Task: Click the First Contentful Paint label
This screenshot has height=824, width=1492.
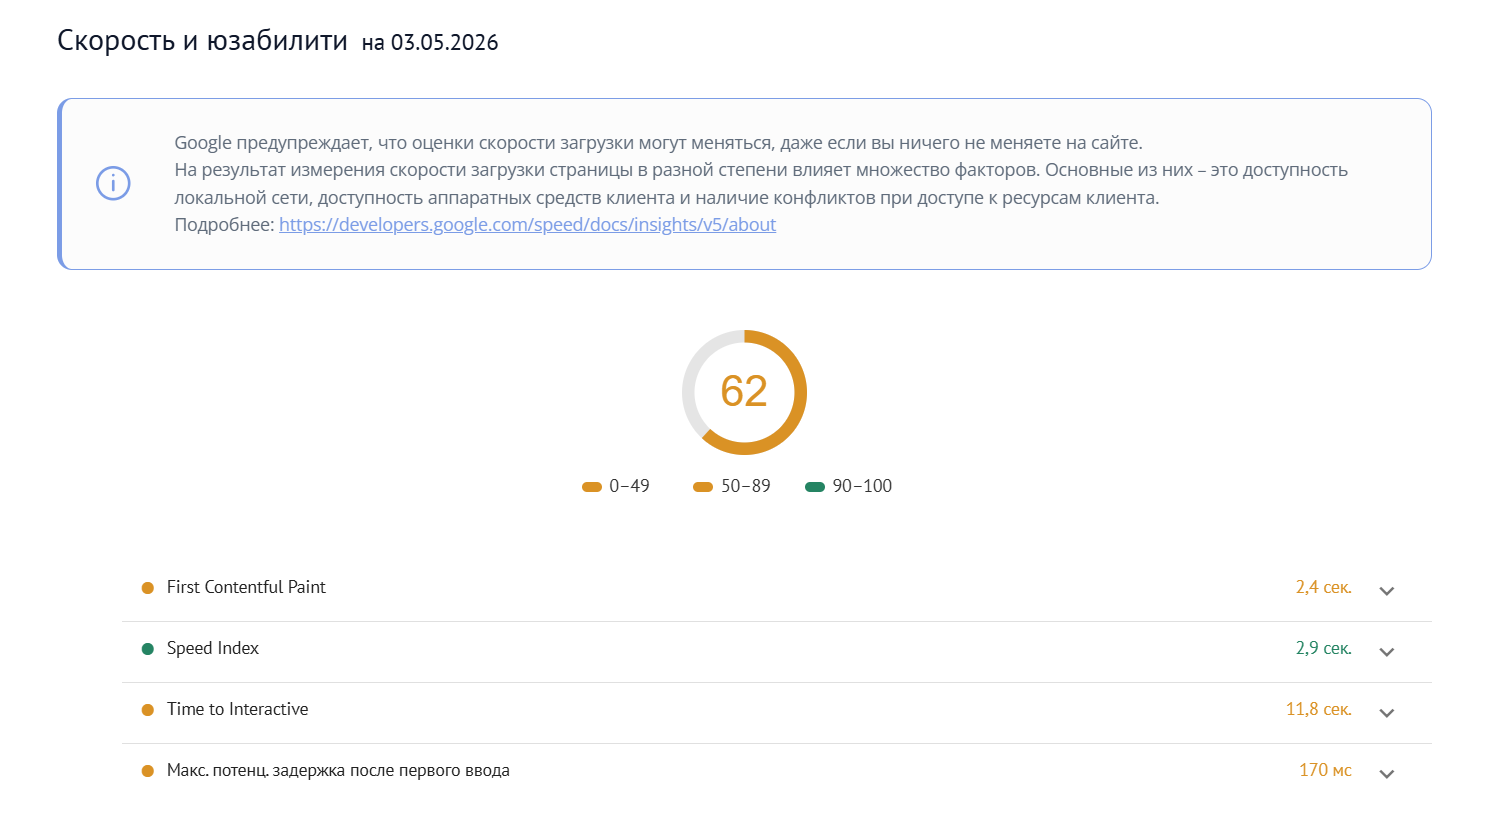Action: 246,587
